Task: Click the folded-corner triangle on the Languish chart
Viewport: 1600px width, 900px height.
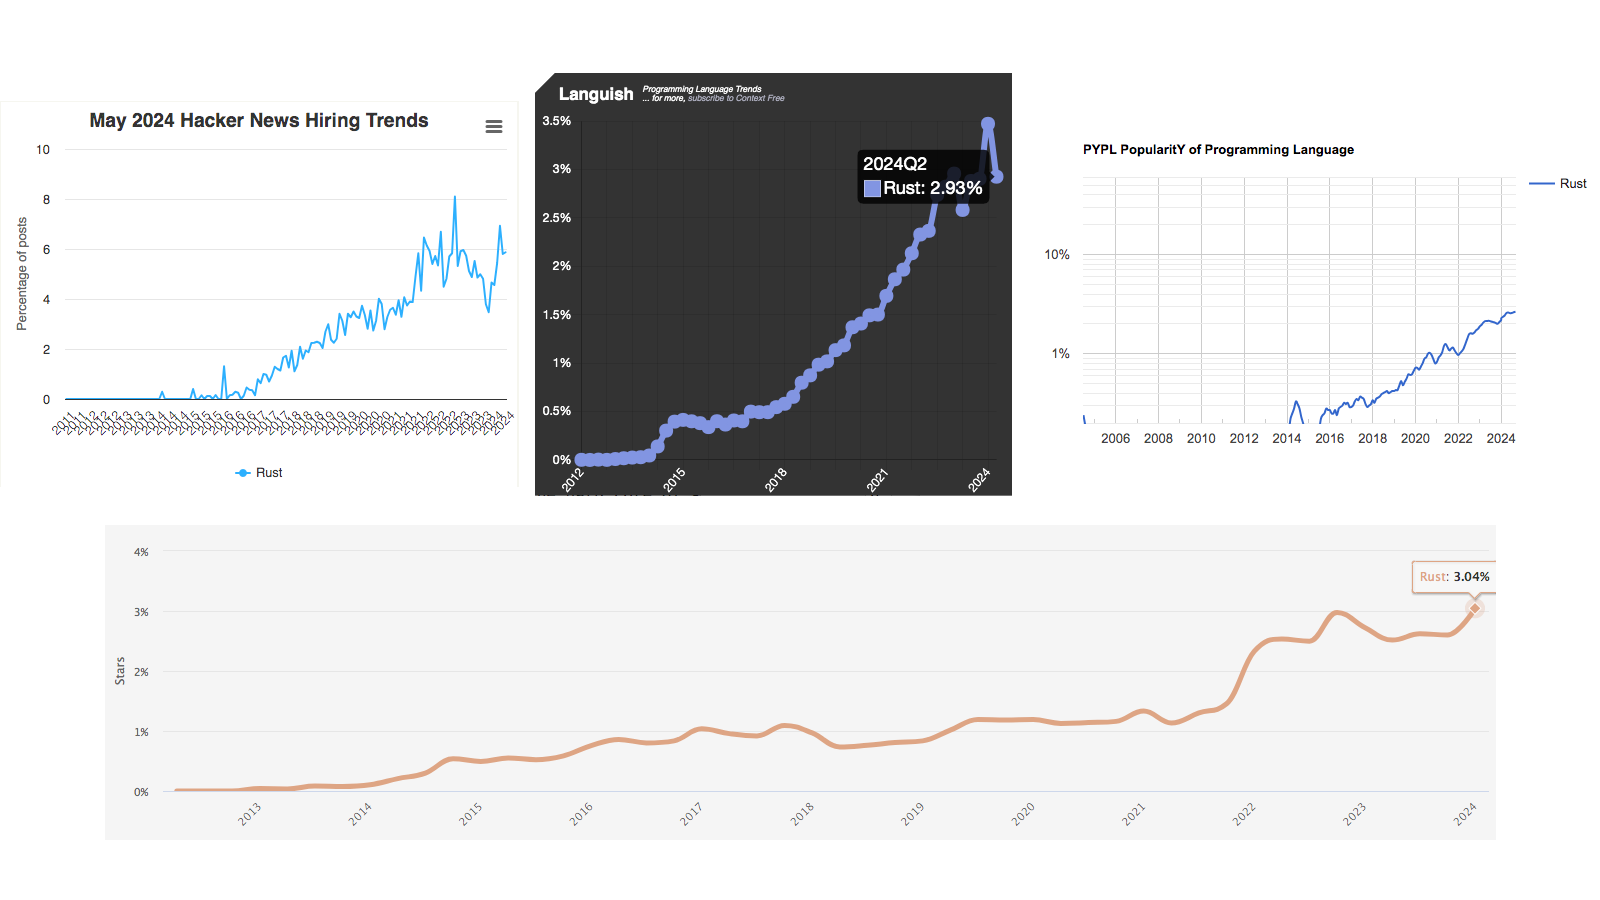Action: pyautogui.click(x=545, y=80)
